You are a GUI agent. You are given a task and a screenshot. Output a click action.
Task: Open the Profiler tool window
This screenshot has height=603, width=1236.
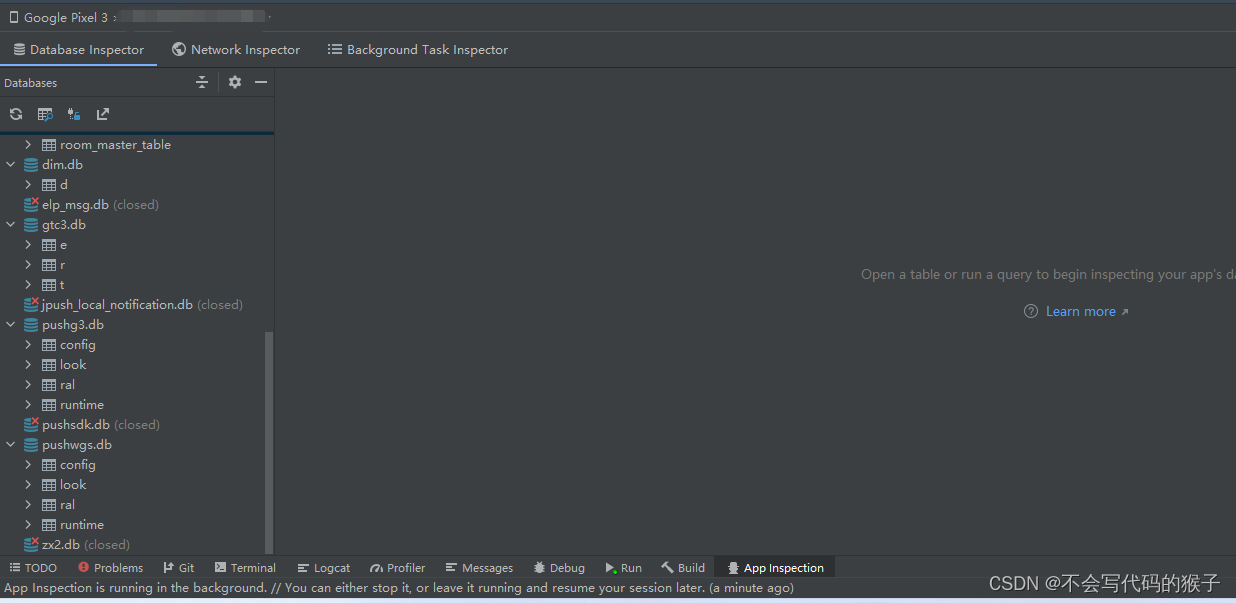pos(397,567)
